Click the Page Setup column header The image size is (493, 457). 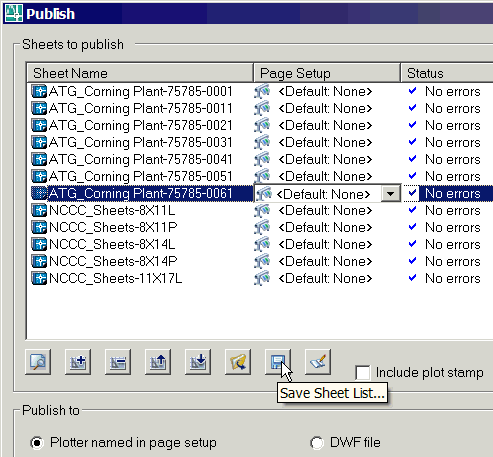(x=327, y=73)
